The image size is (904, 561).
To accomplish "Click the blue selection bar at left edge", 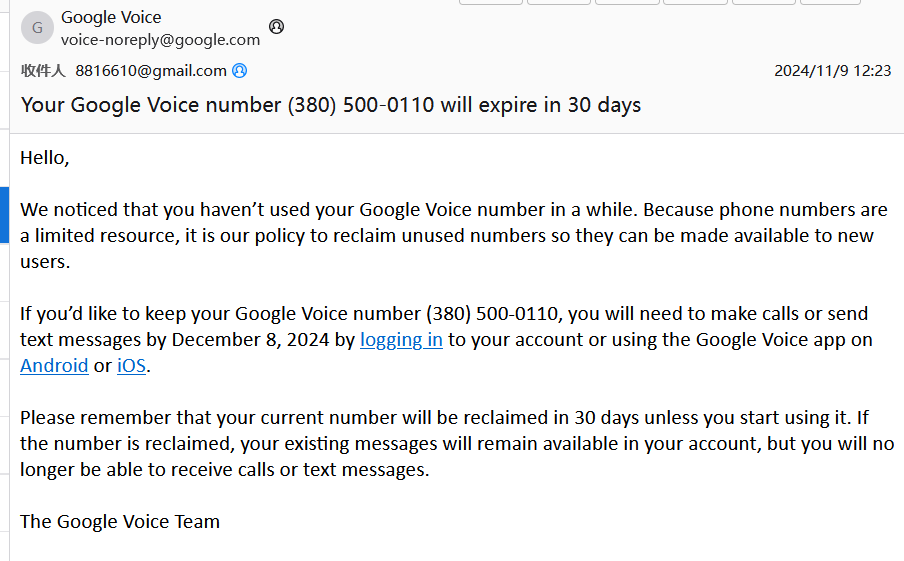I will point(4,214).
